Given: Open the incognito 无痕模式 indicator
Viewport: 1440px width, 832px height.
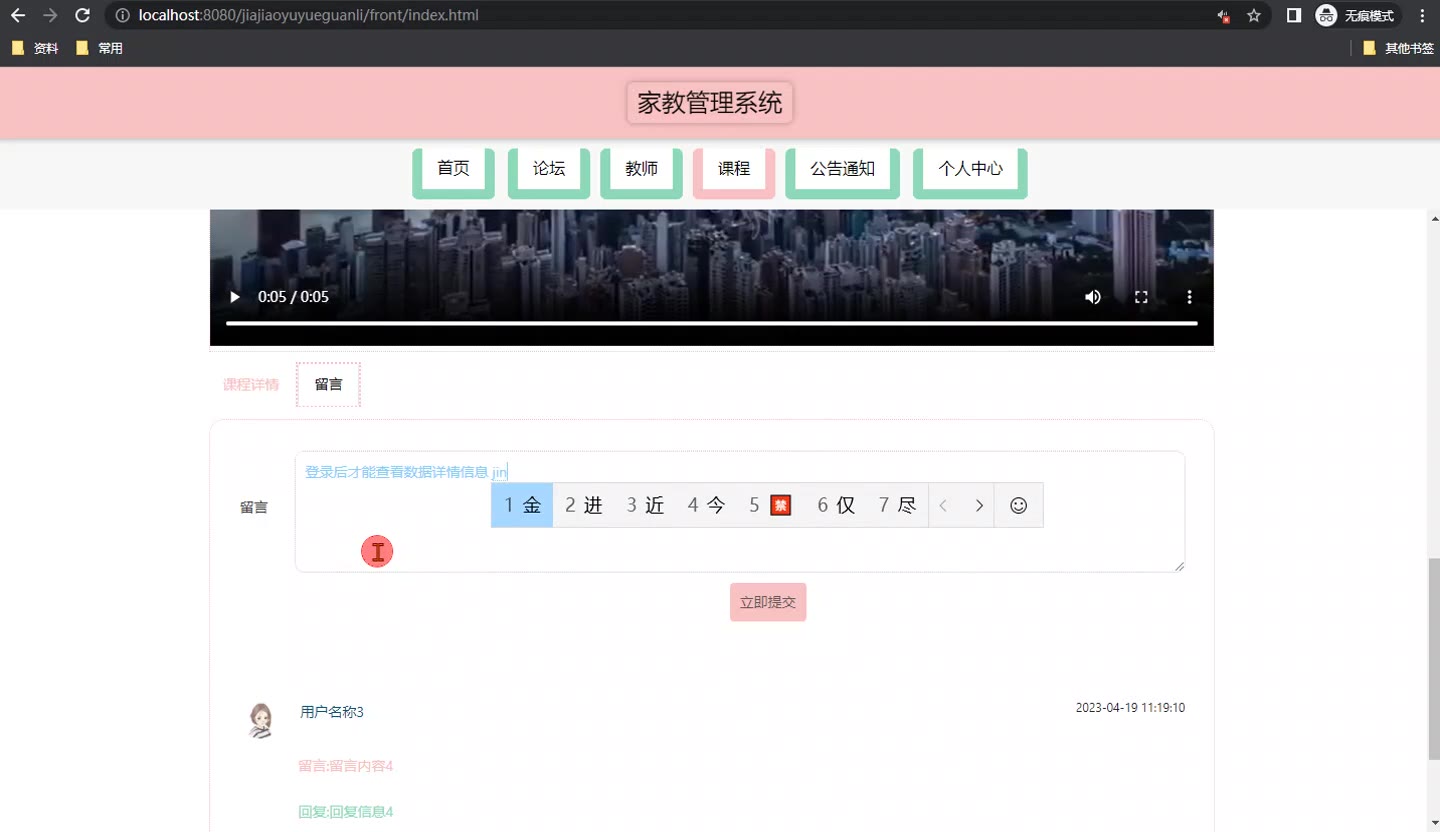Looking at the screenshot, I should pos(1357,15).
